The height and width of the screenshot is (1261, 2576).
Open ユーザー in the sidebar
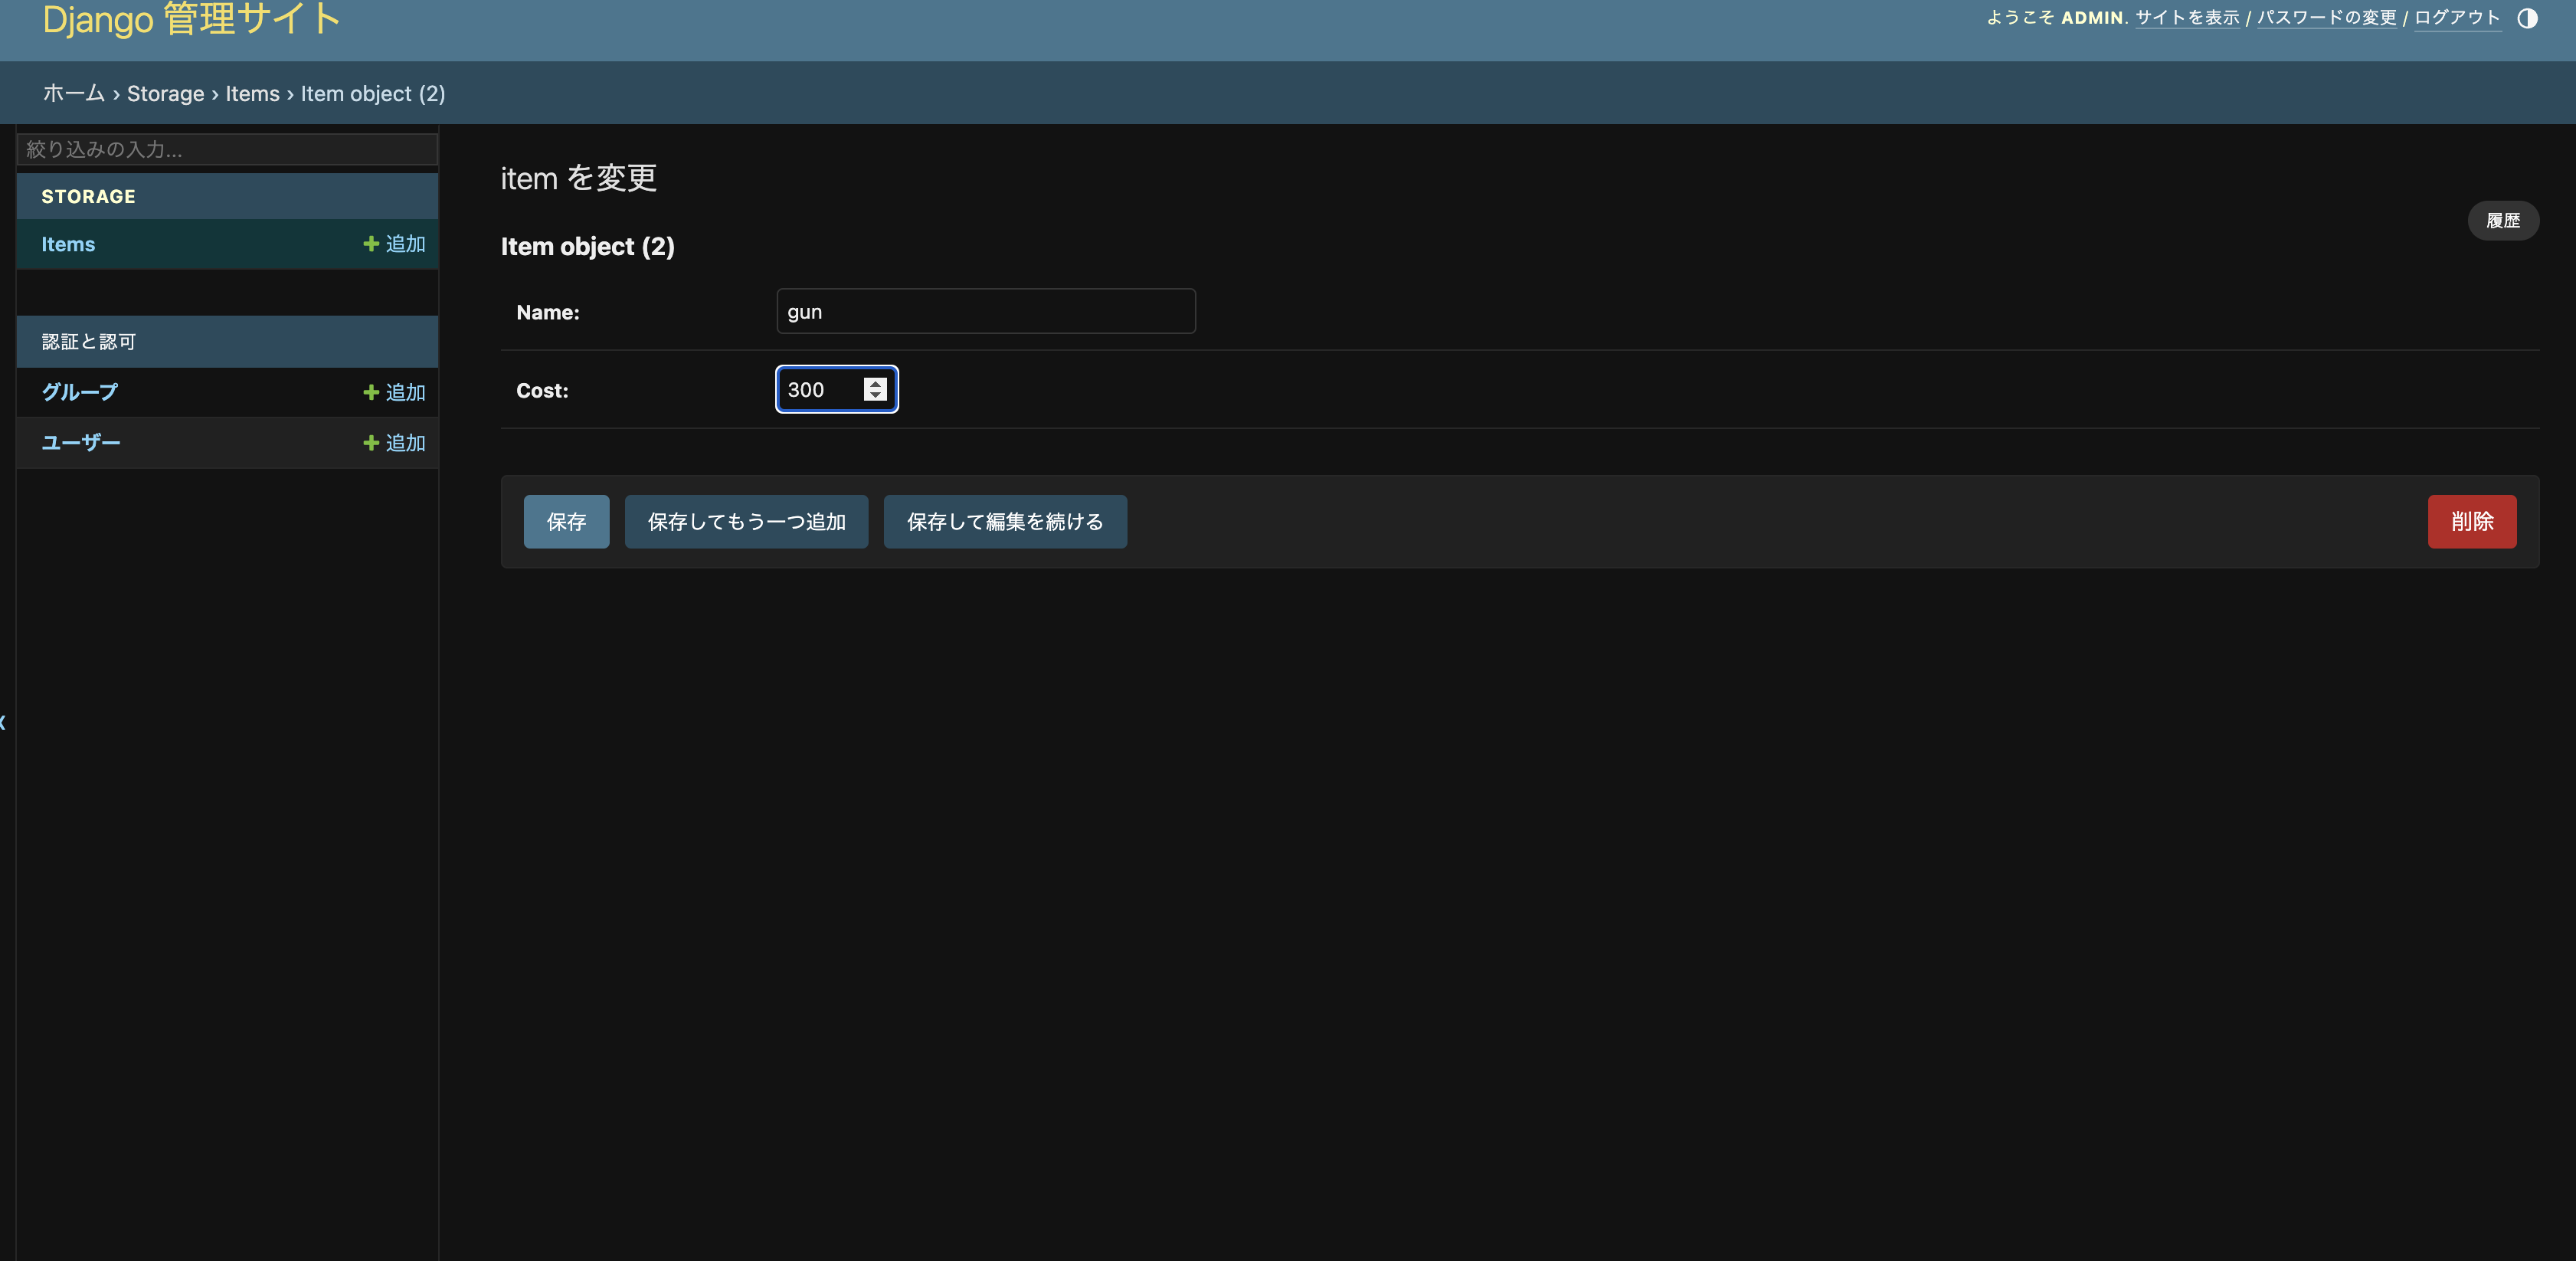[x=81, y=443]
